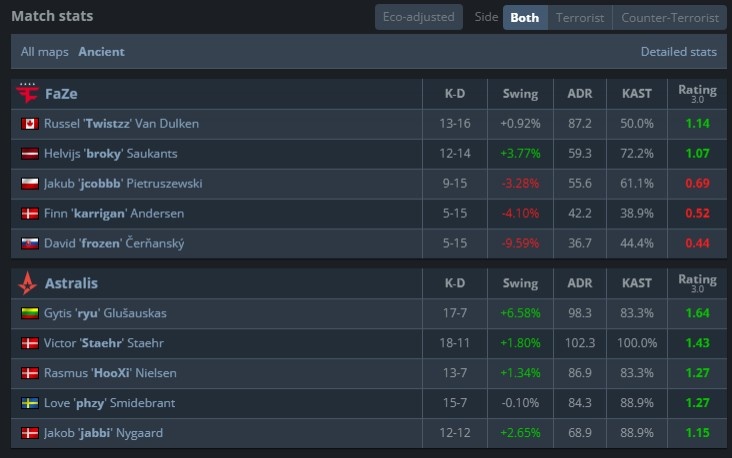Click the Polish flag beside jcobbb
The height and width of the screenshot is (458, 732).
pyautogui.click(x=30, y=184)
